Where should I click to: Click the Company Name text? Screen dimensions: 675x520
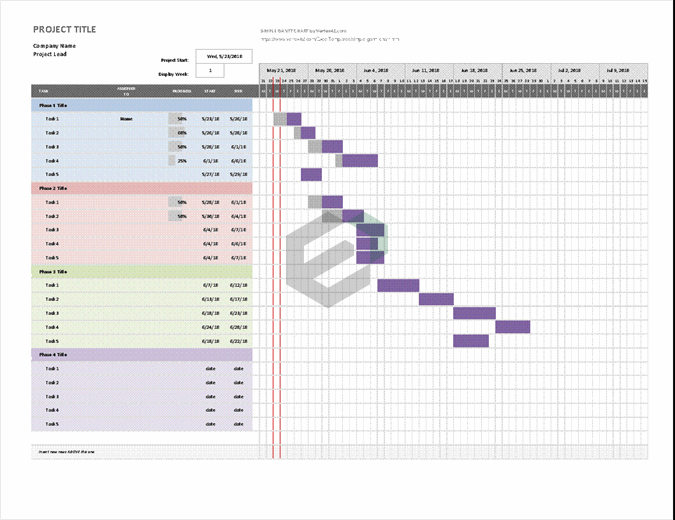coord(55,46)
